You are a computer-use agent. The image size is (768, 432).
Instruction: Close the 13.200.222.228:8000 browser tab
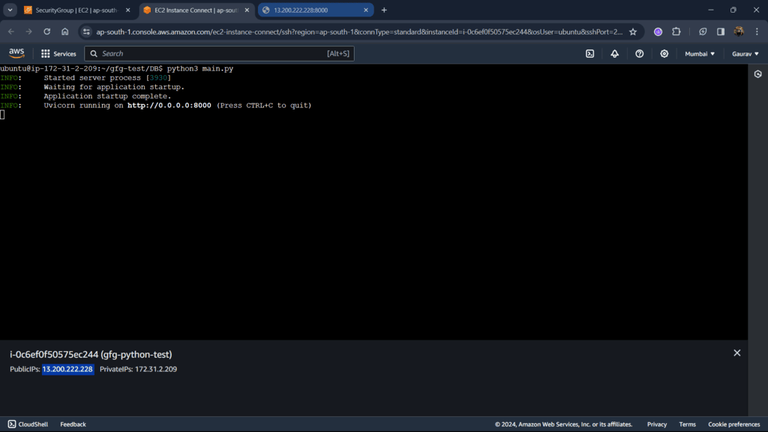pyautogui.click(x=366, y=10)
